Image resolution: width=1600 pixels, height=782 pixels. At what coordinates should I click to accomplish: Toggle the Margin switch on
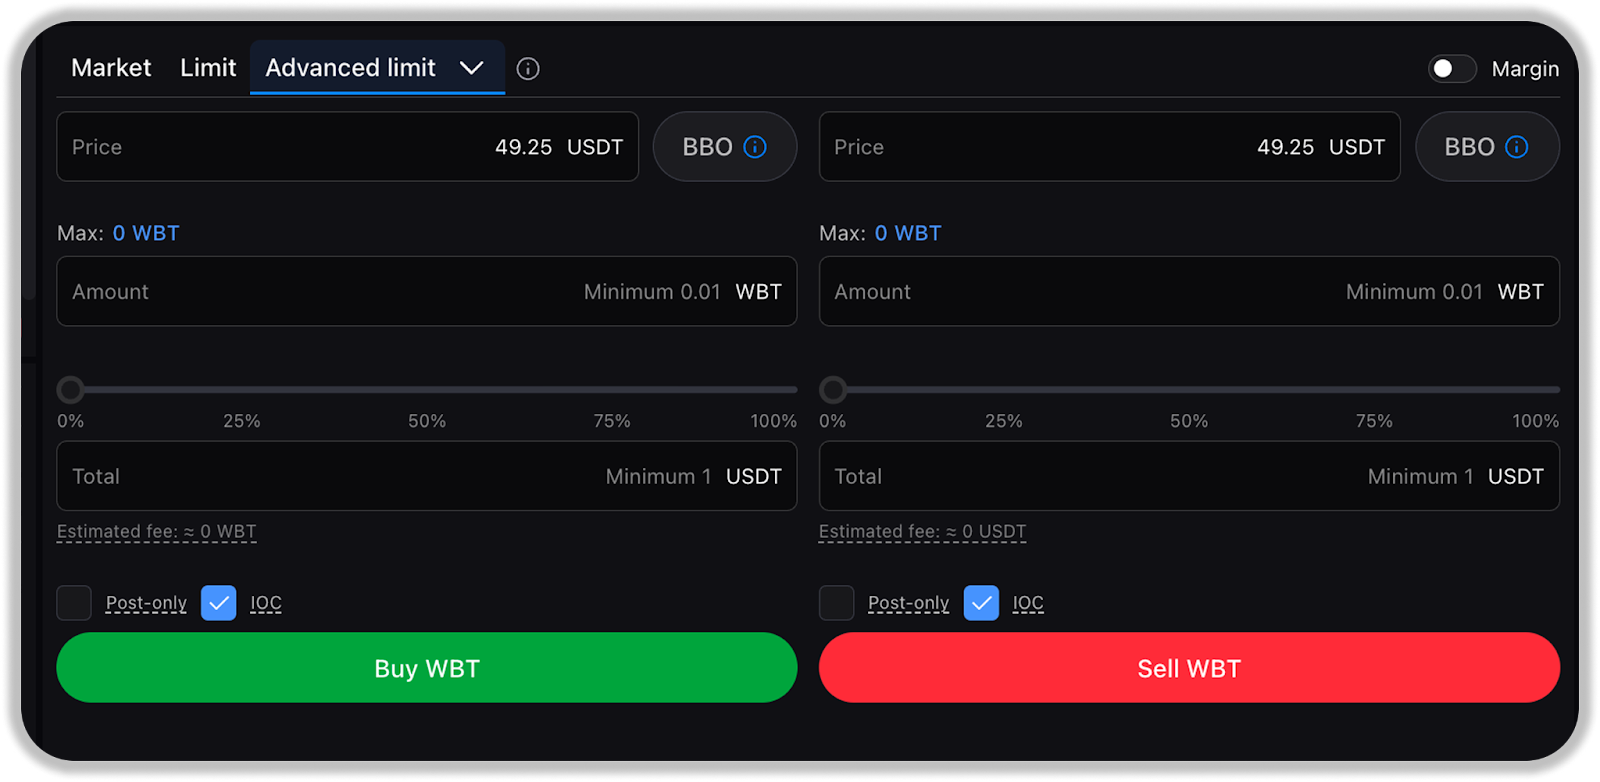(x=1452, y=68)
